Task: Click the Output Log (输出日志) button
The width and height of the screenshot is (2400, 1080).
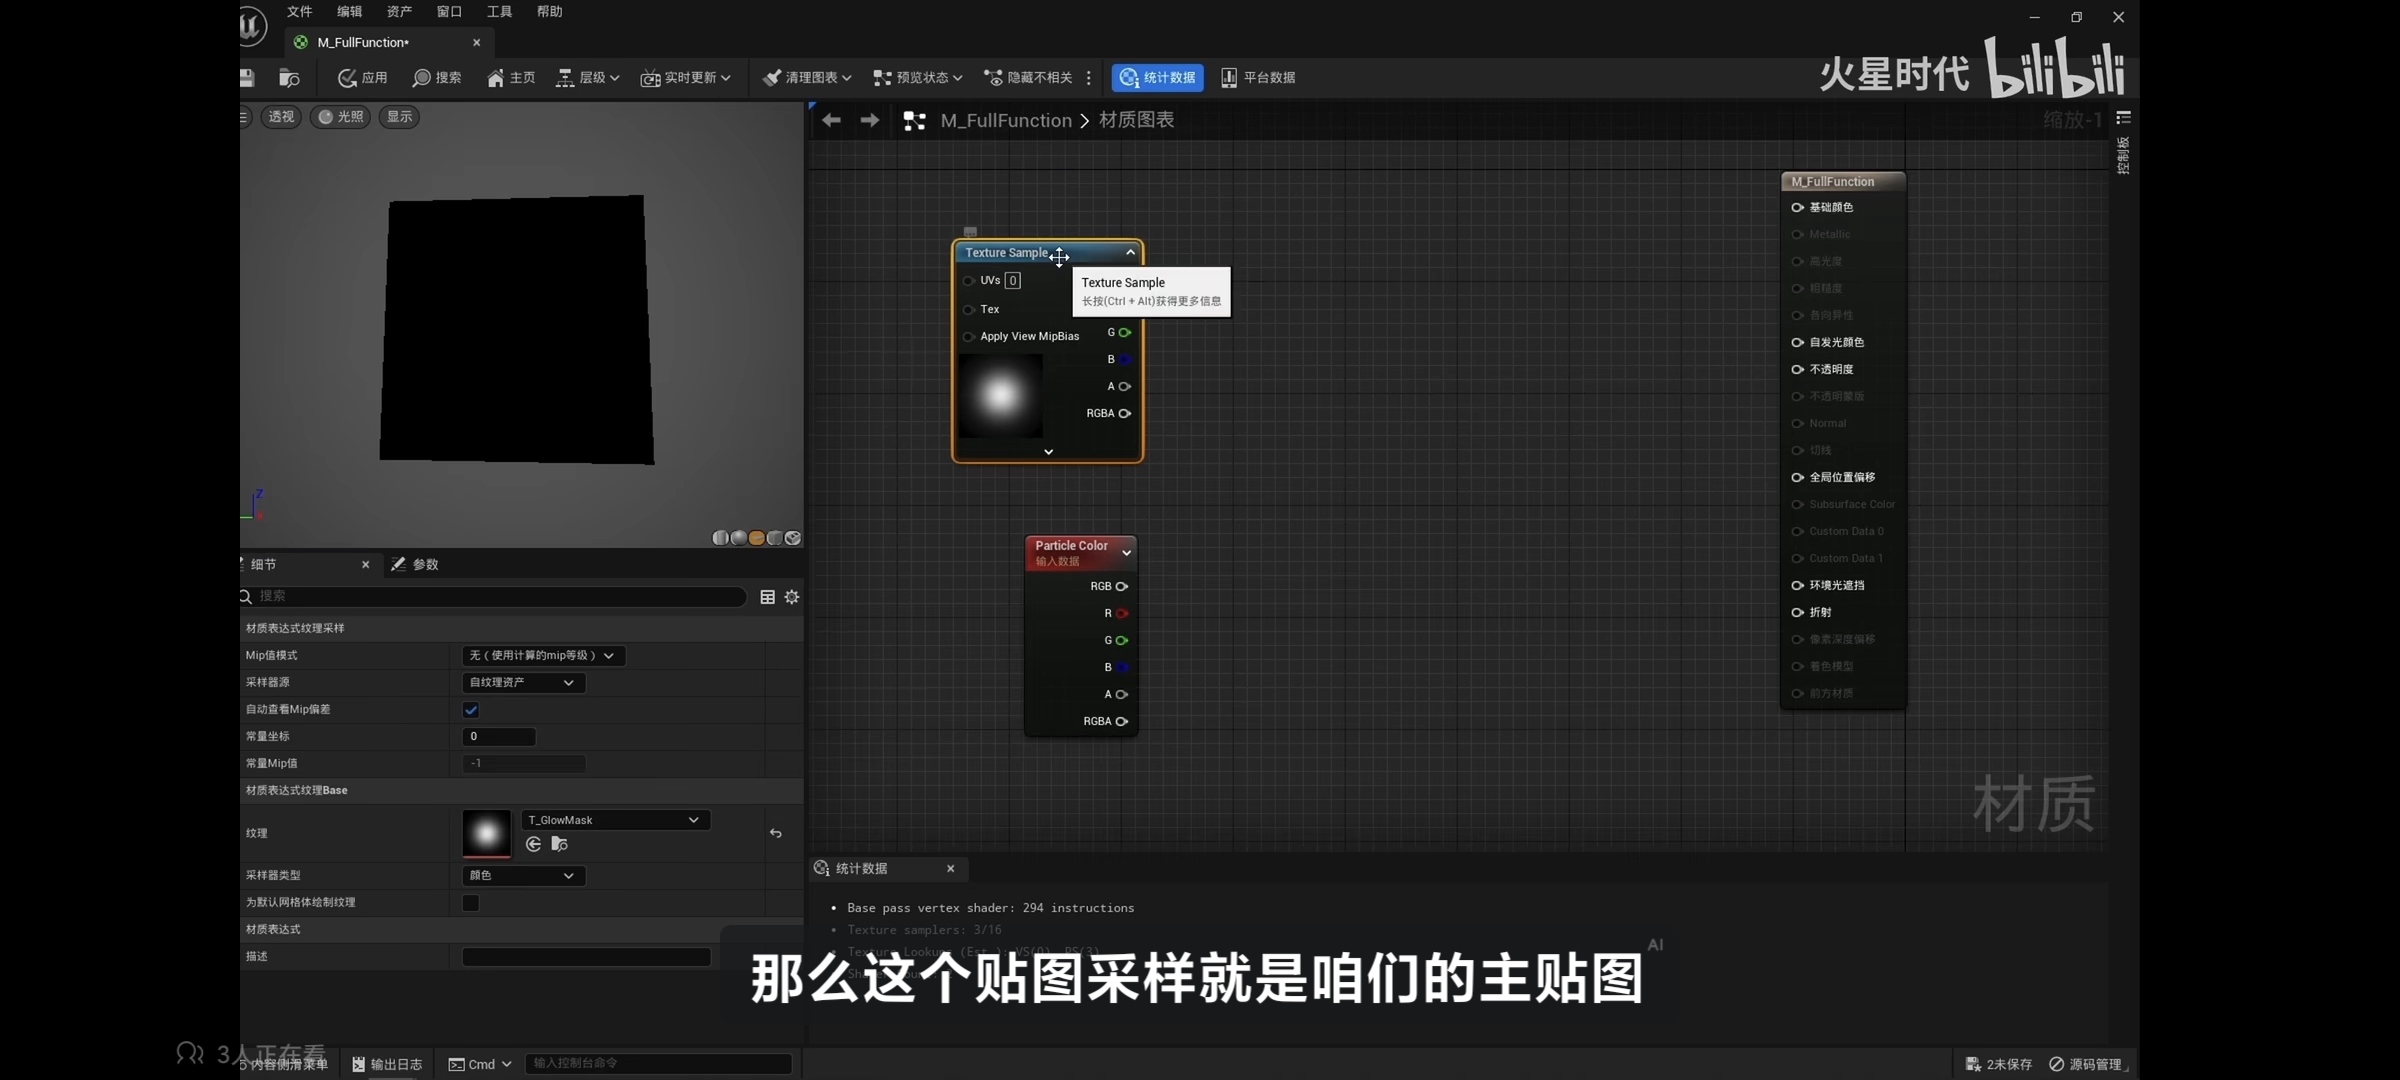Action: coord(387,1064)
